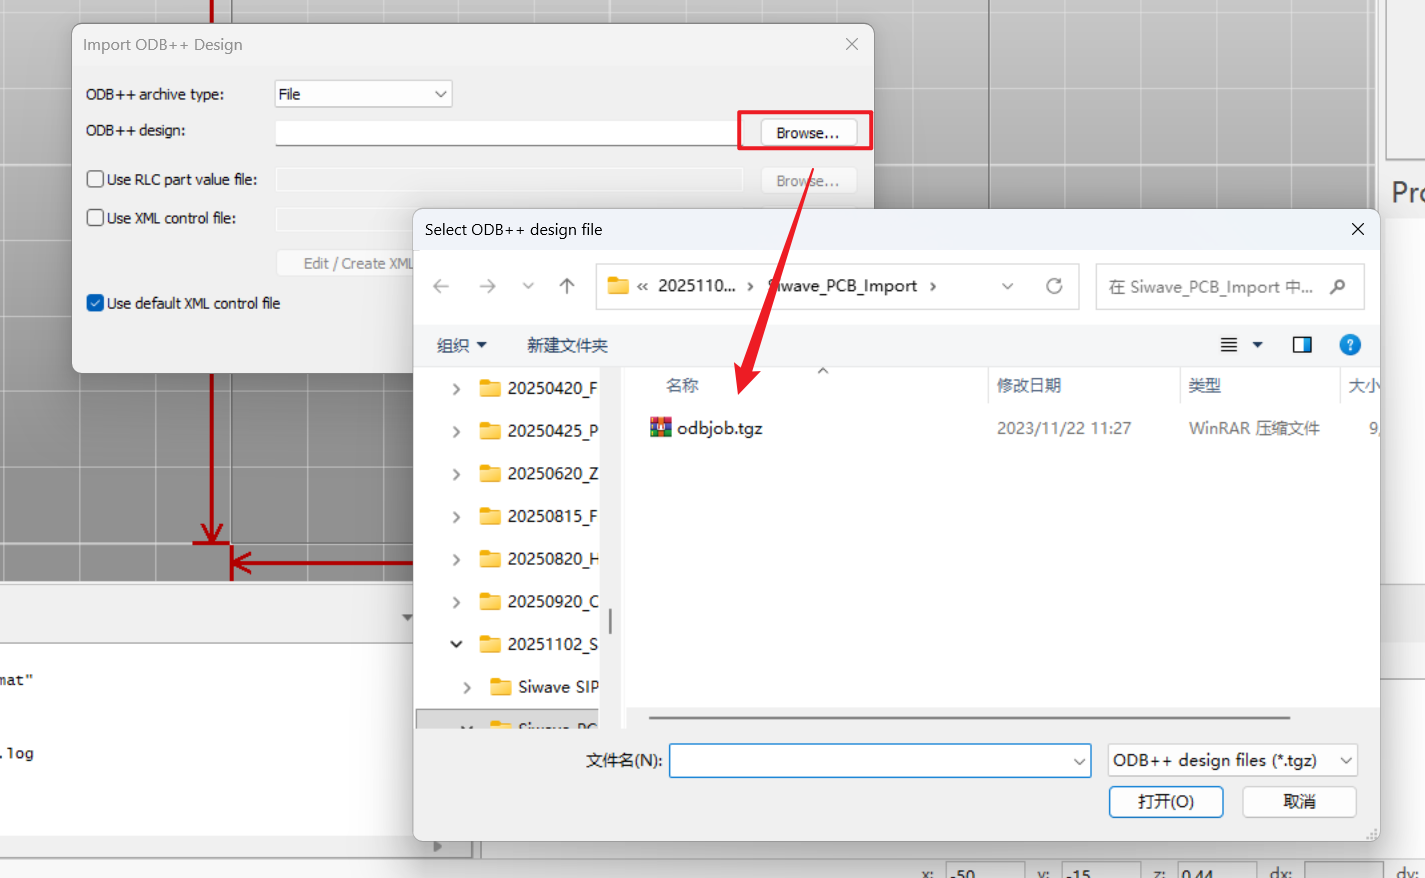Screen dimensions: 1425x878
Task: Expand the 20250920_C folder node
Action: click(x=456, y=602)
